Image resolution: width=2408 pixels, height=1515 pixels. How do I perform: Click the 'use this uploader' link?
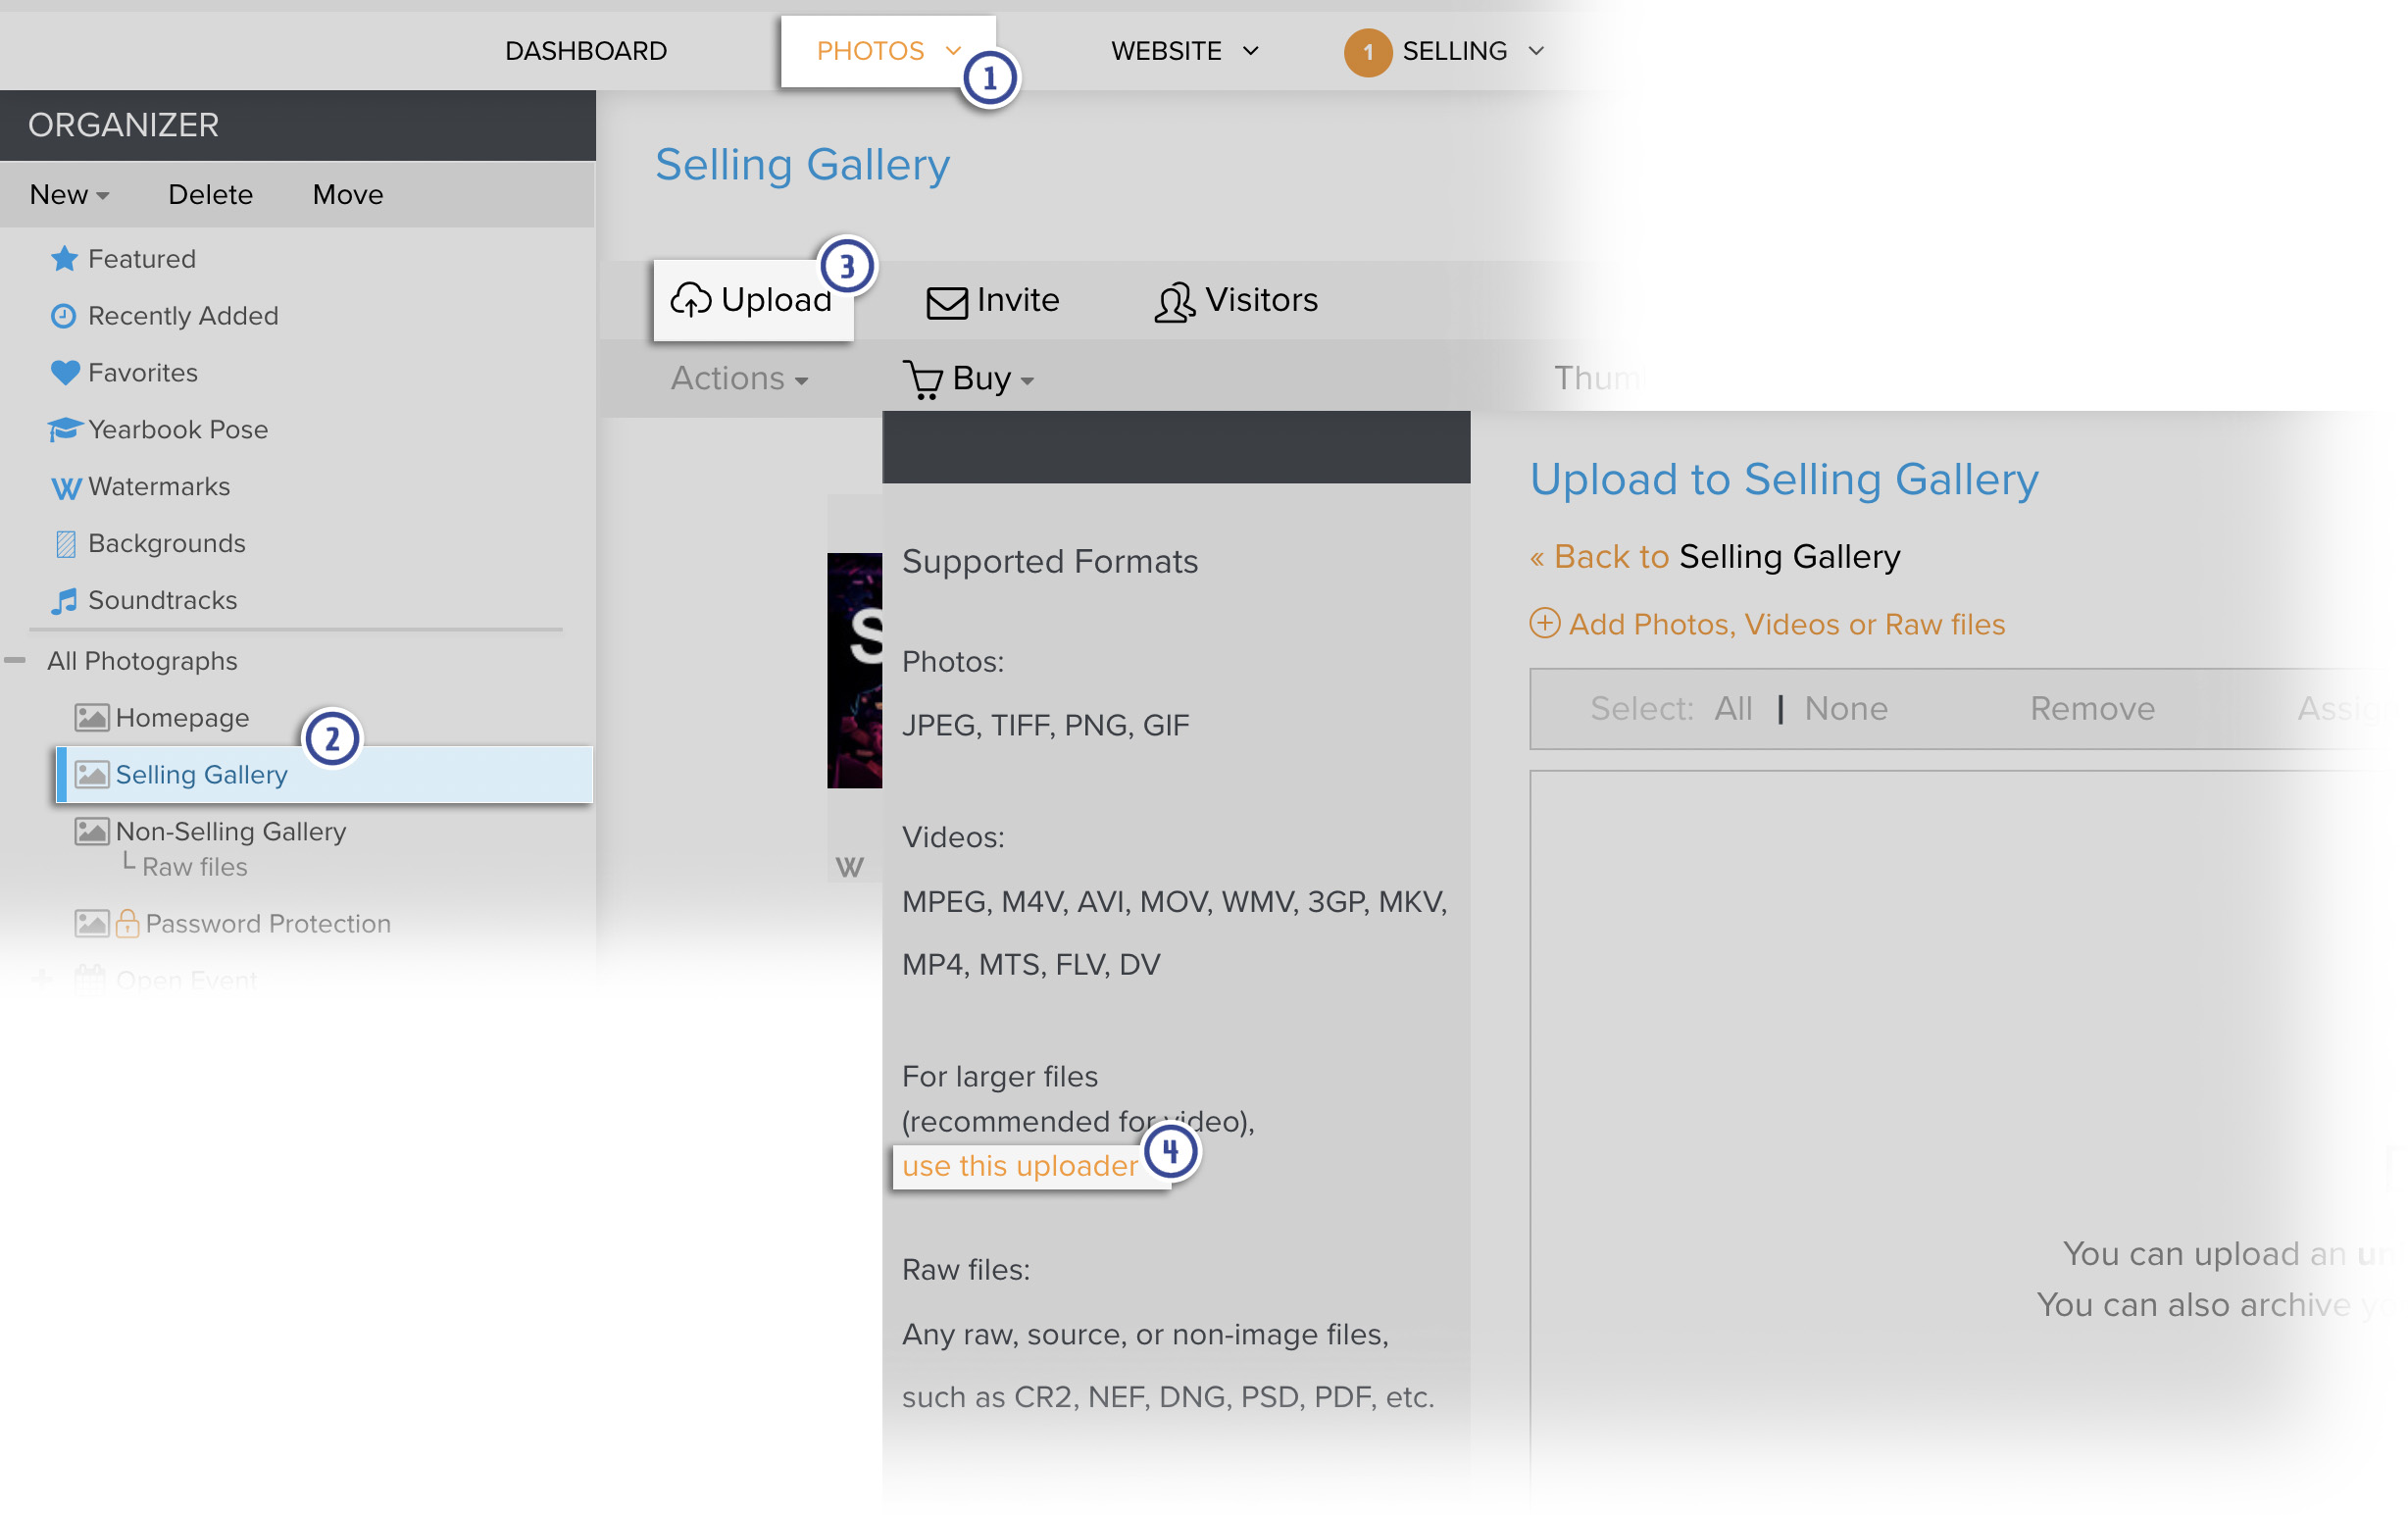click(x=1020, y=1166)
